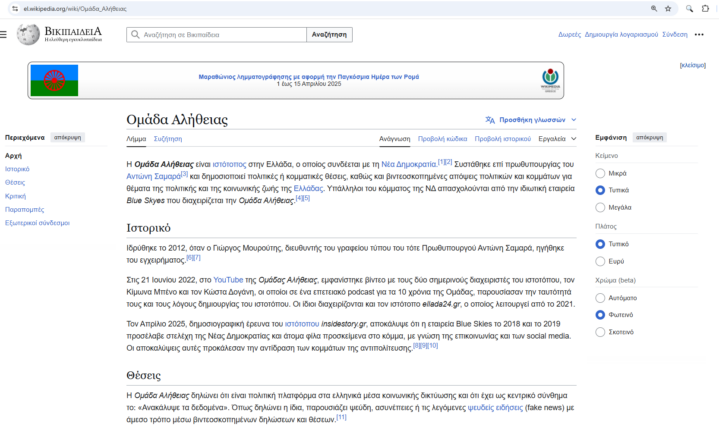Click in the Wikipedia search input field
The width and height of the screenshot is (719, 430).
(216, 34)
